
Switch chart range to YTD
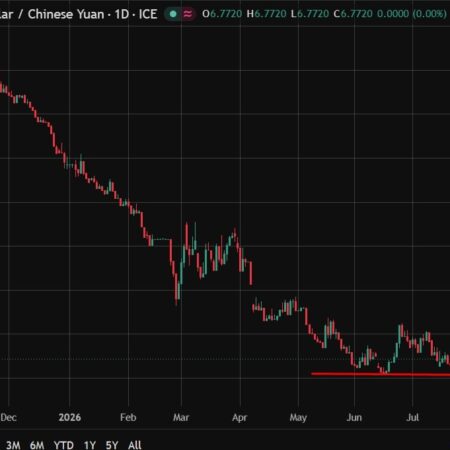[x=64, y=445]
